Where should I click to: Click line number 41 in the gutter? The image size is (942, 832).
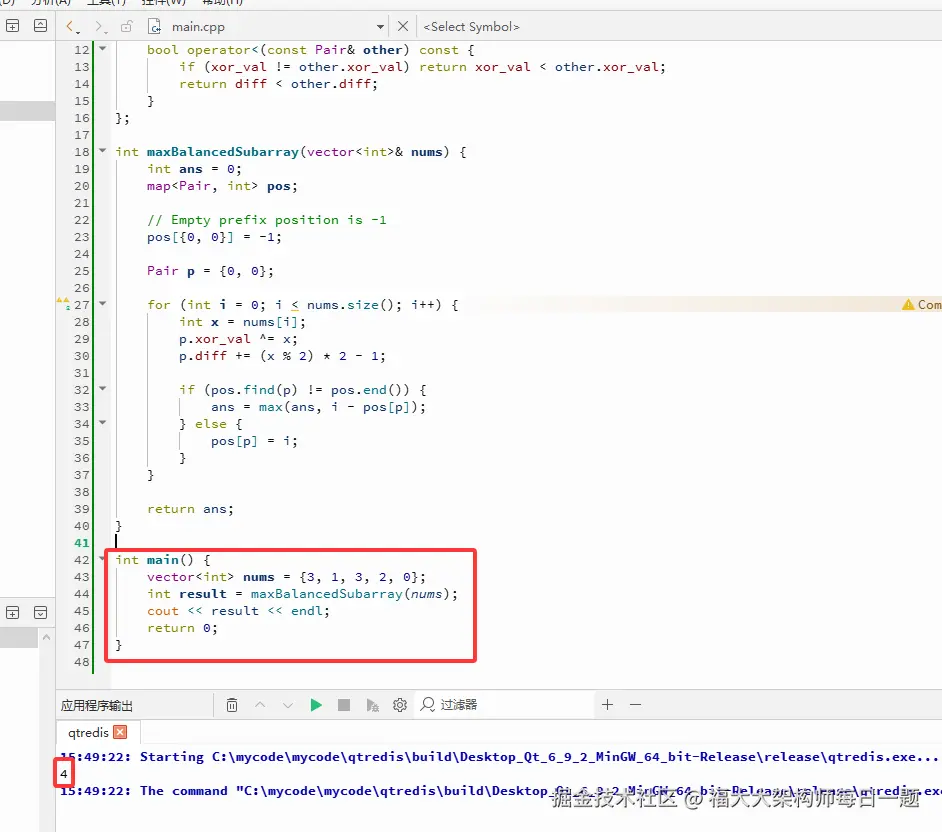(x=82, y=543)
